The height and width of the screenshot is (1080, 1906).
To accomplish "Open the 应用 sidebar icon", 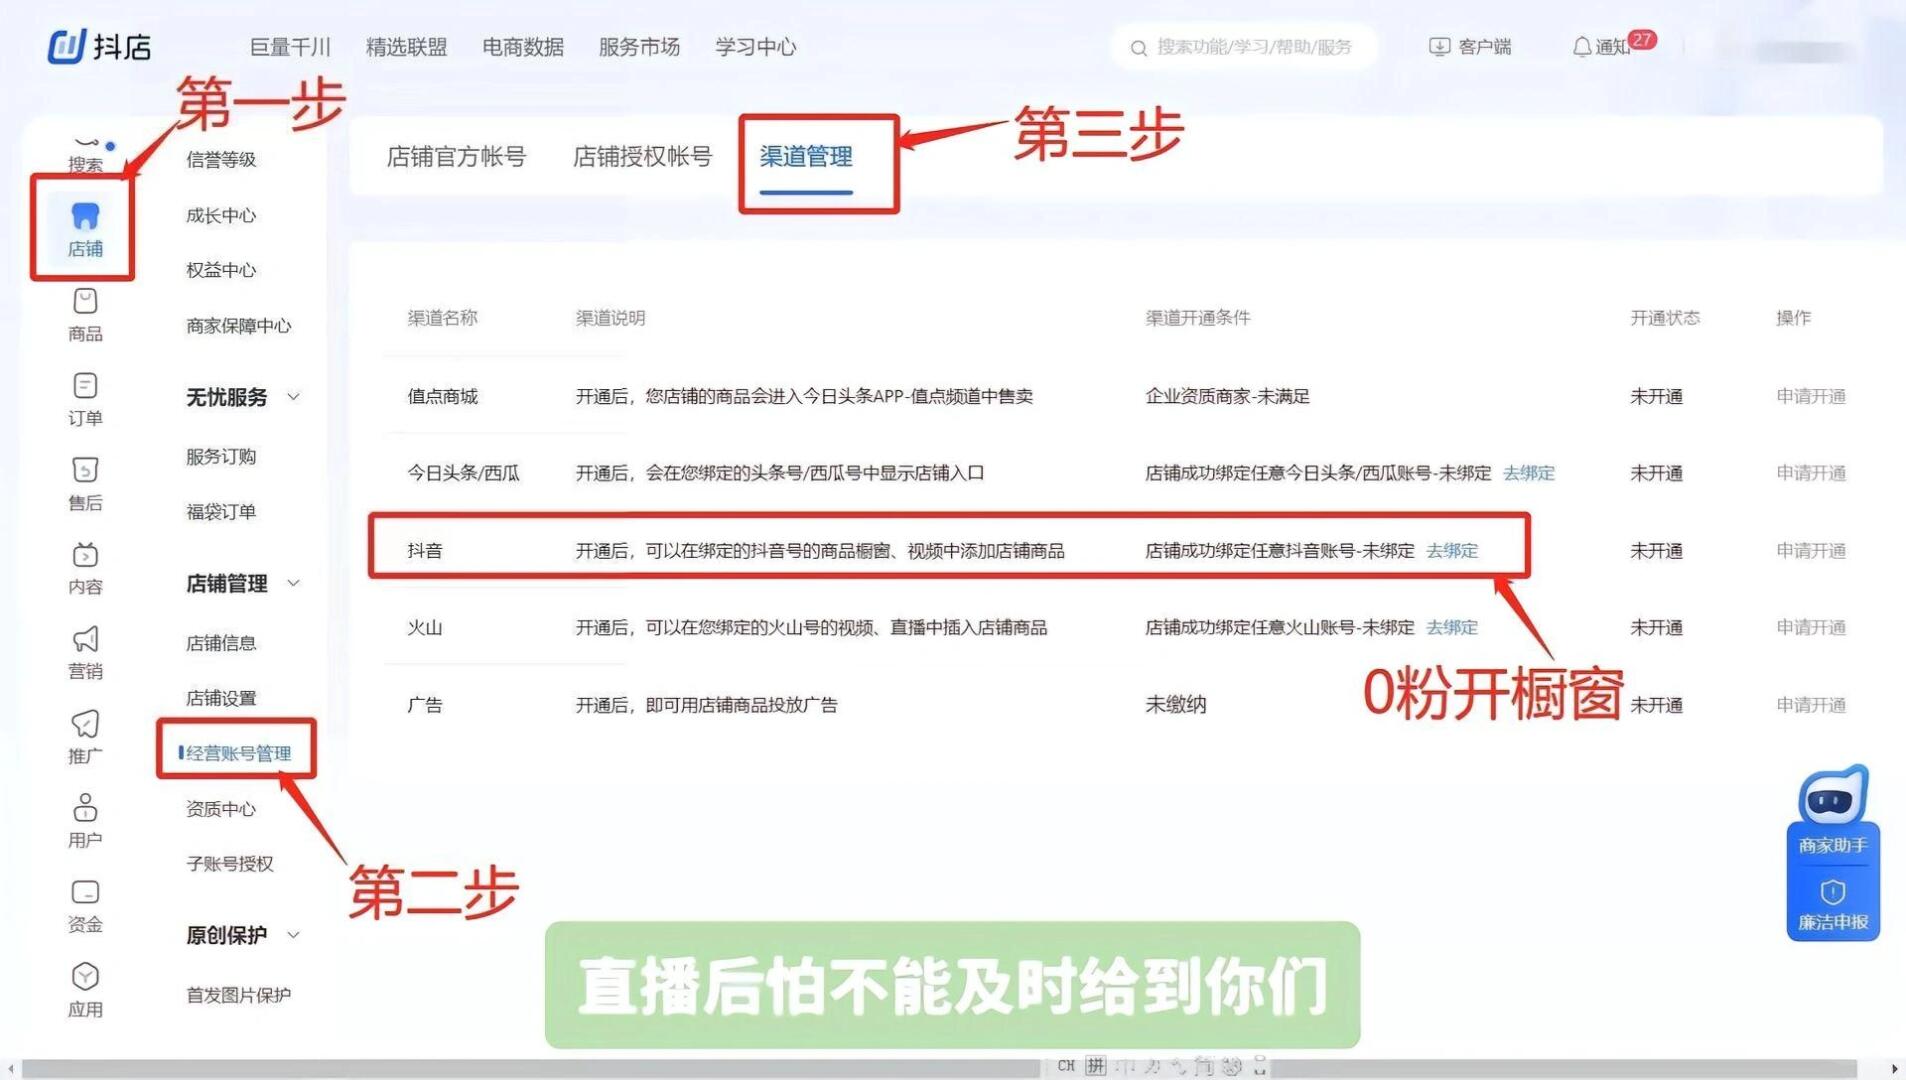I will 85,976.
